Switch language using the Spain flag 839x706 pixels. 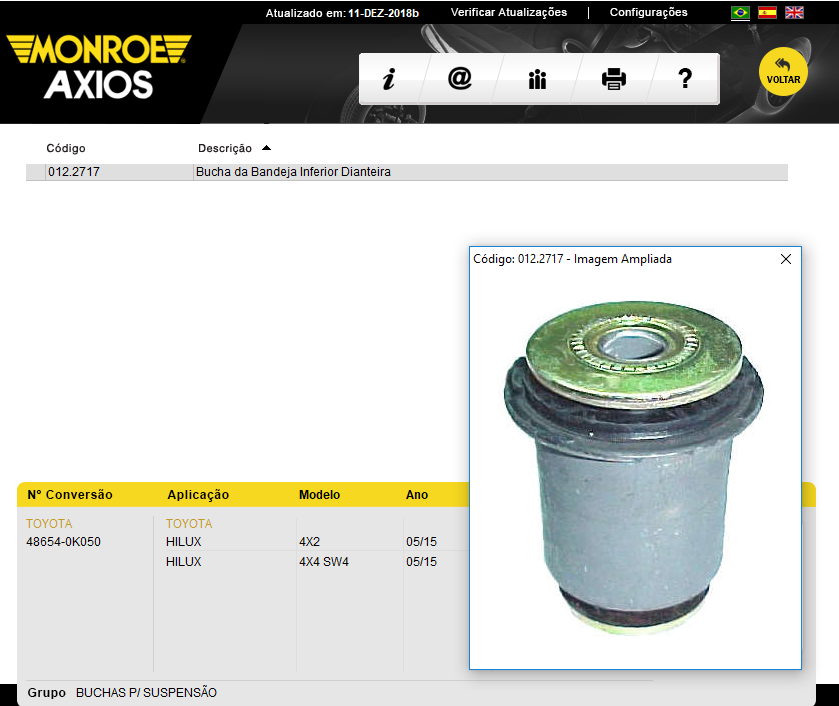coord(767,13)
